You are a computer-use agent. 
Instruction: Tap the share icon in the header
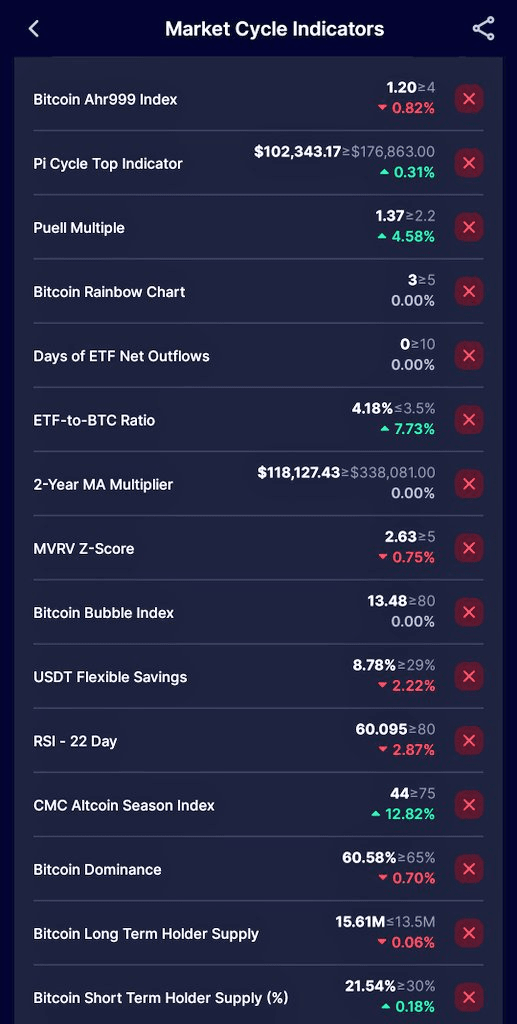pos(483,29)
